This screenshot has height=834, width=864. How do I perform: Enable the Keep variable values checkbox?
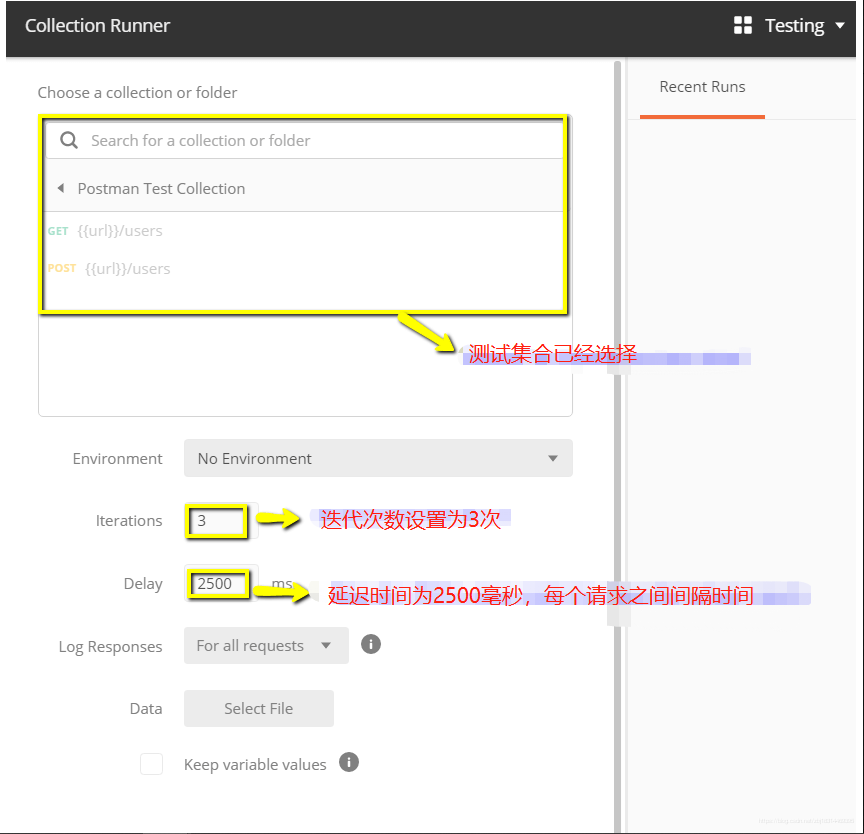tap(151, 764)
